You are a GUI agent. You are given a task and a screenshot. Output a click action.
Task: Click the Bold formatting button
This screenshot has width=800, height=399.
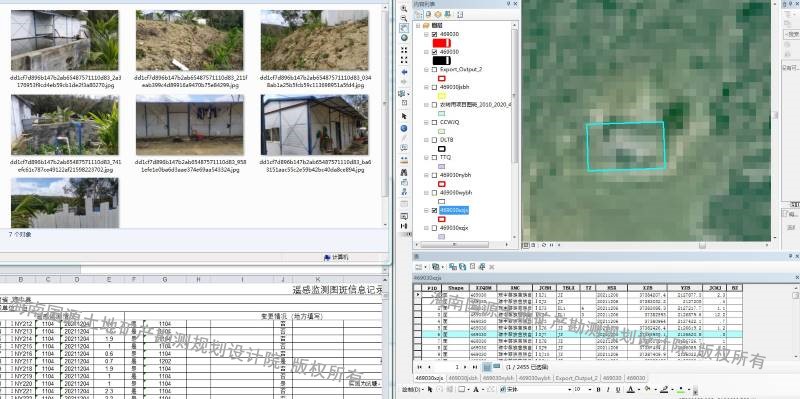(x=598, y=390)
